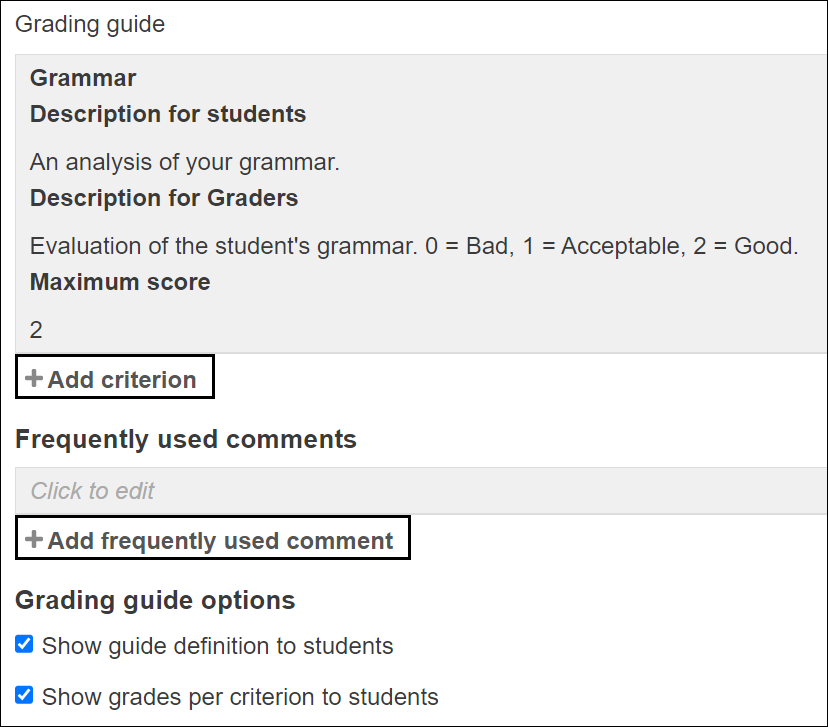This screenshot has width=828, height=727.
Task: Click the Description for students label
Action: 168,113
